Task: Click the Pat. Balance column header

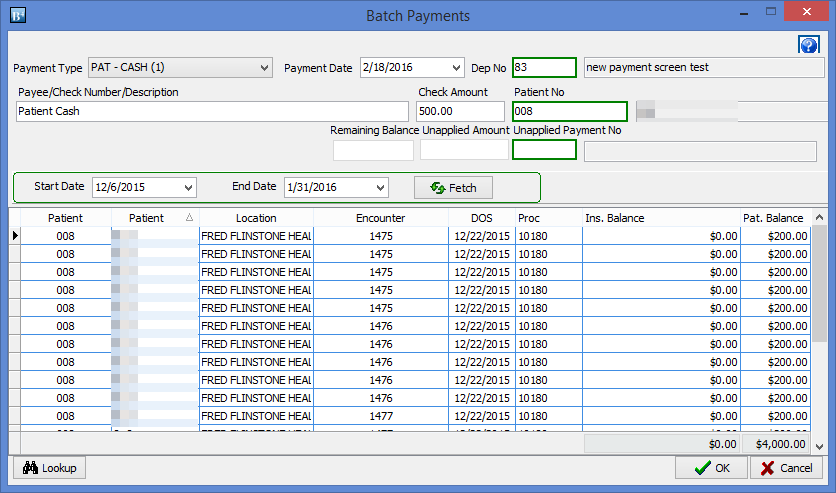Action: [775, 218]
